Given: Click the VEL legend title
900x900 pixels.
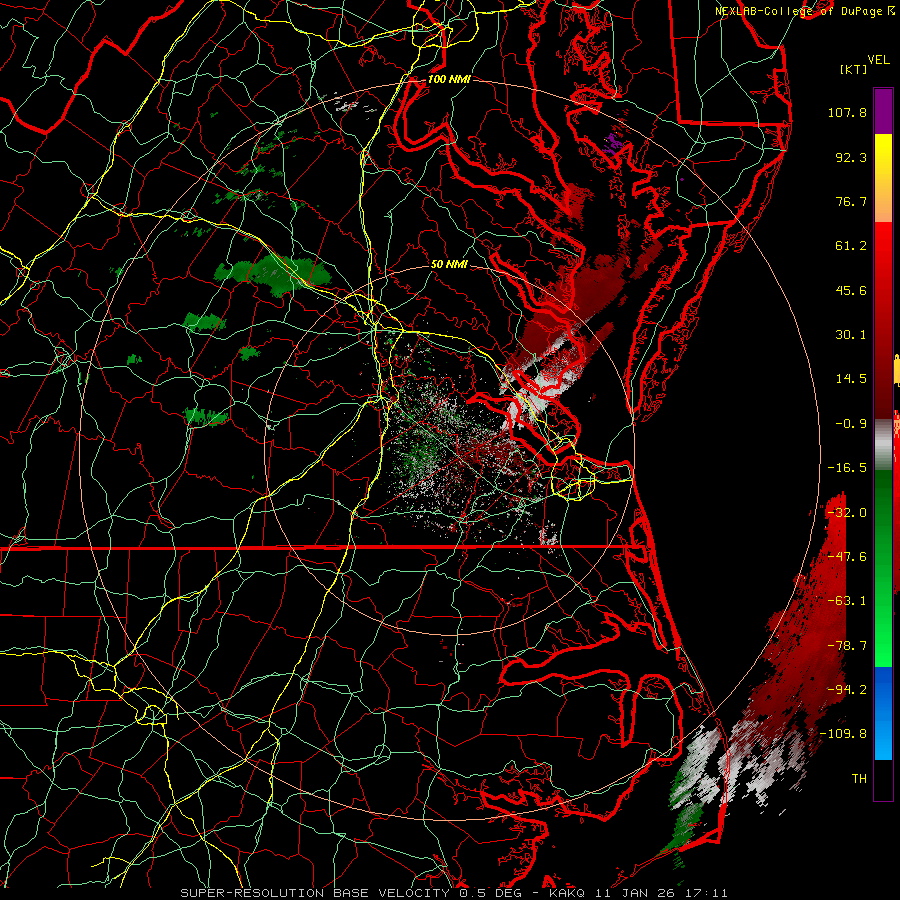Looking at the screenshot, I should click(x=878, y=60).
